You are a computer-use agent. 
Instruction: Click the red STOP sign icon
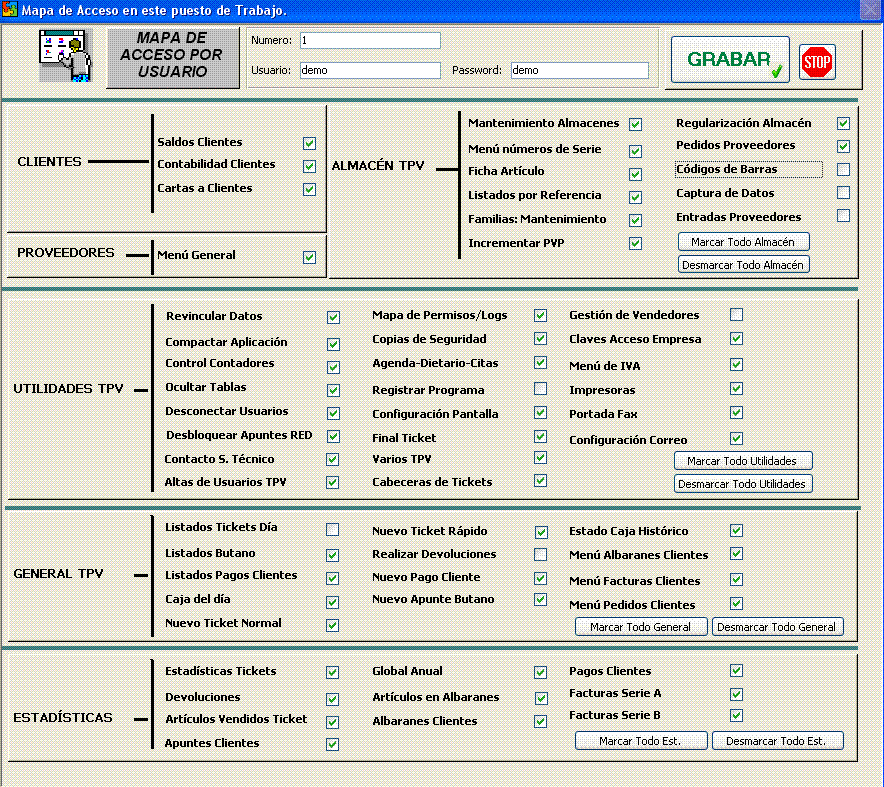817,62
